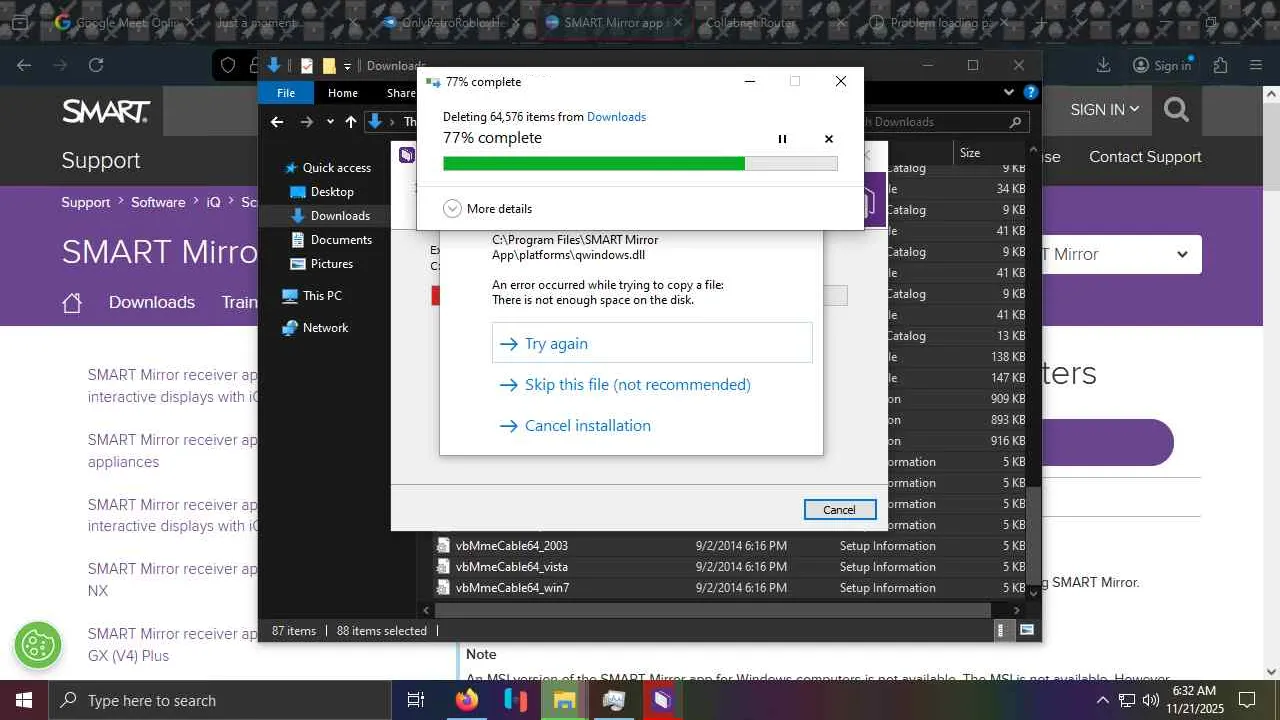Click the Search Downloads field
The width and height of the screenshot is (1280, 720).
coord(948,122)
